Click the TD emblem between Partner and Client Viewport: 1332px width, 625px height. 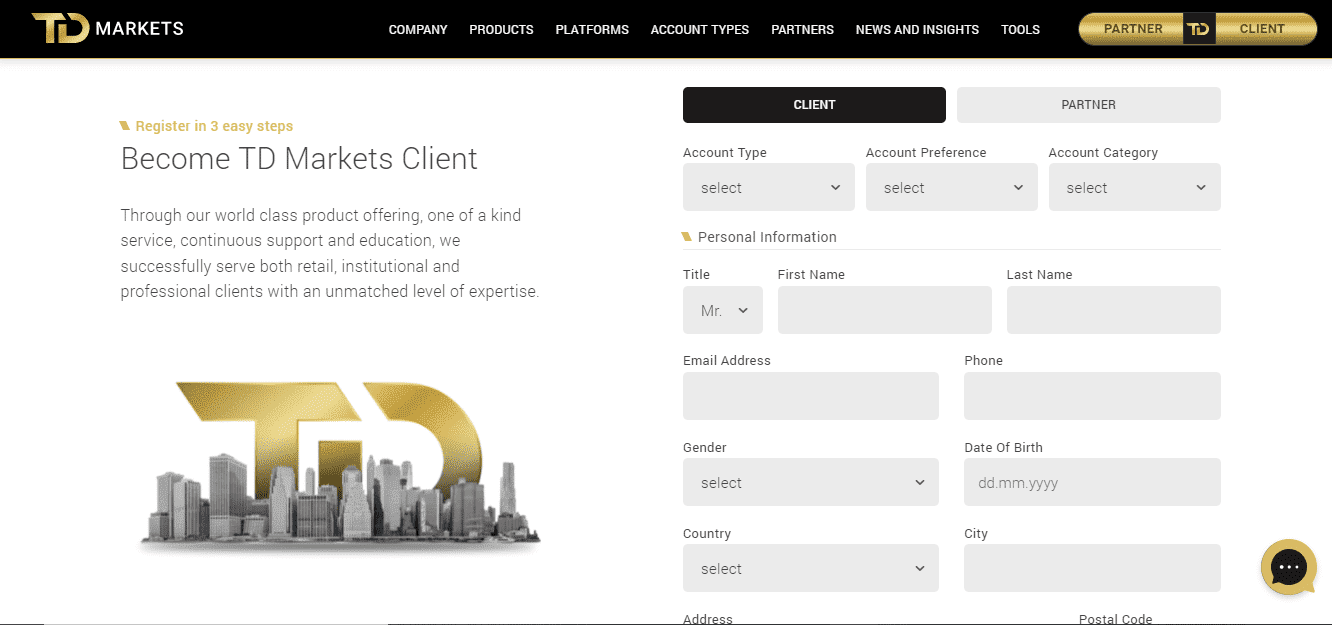pos(1198,29)
